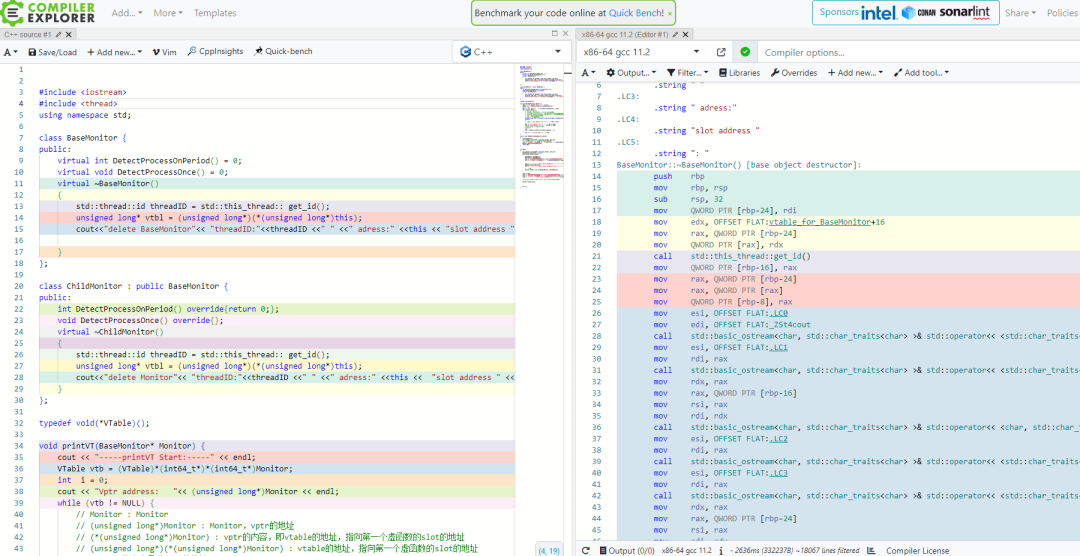The width and height of the screenshot is (1080, 556).
Task: Open the code in CppInsights
Action: tap(215, 52)
